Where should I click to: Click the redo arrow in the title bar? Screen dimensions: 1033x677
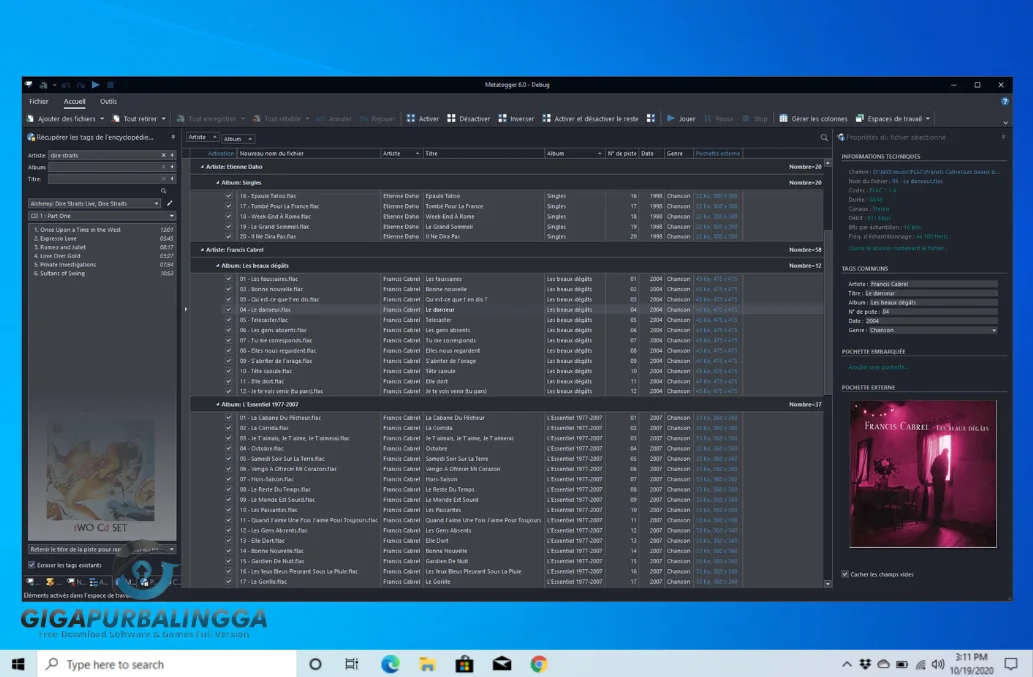[80, 85]
